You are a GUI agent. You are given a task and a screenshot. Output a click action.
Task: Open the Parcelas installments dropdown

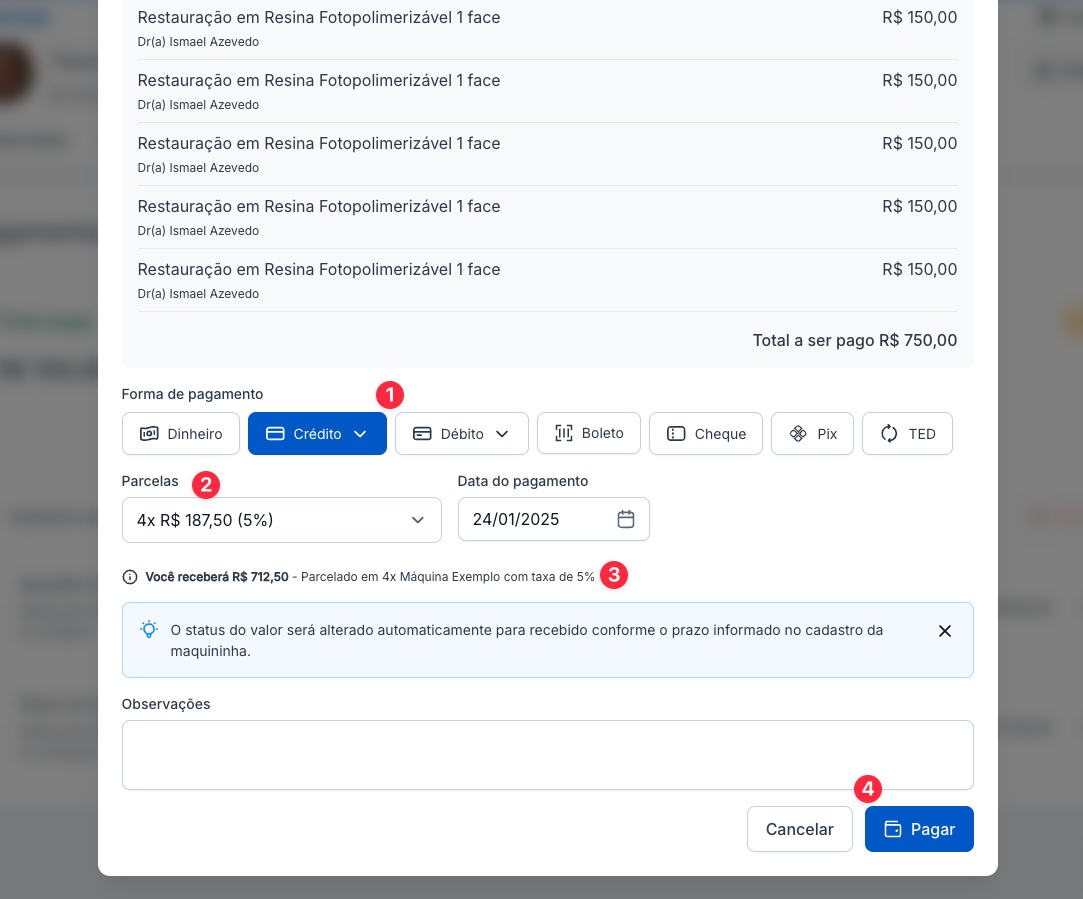point(281,520)
